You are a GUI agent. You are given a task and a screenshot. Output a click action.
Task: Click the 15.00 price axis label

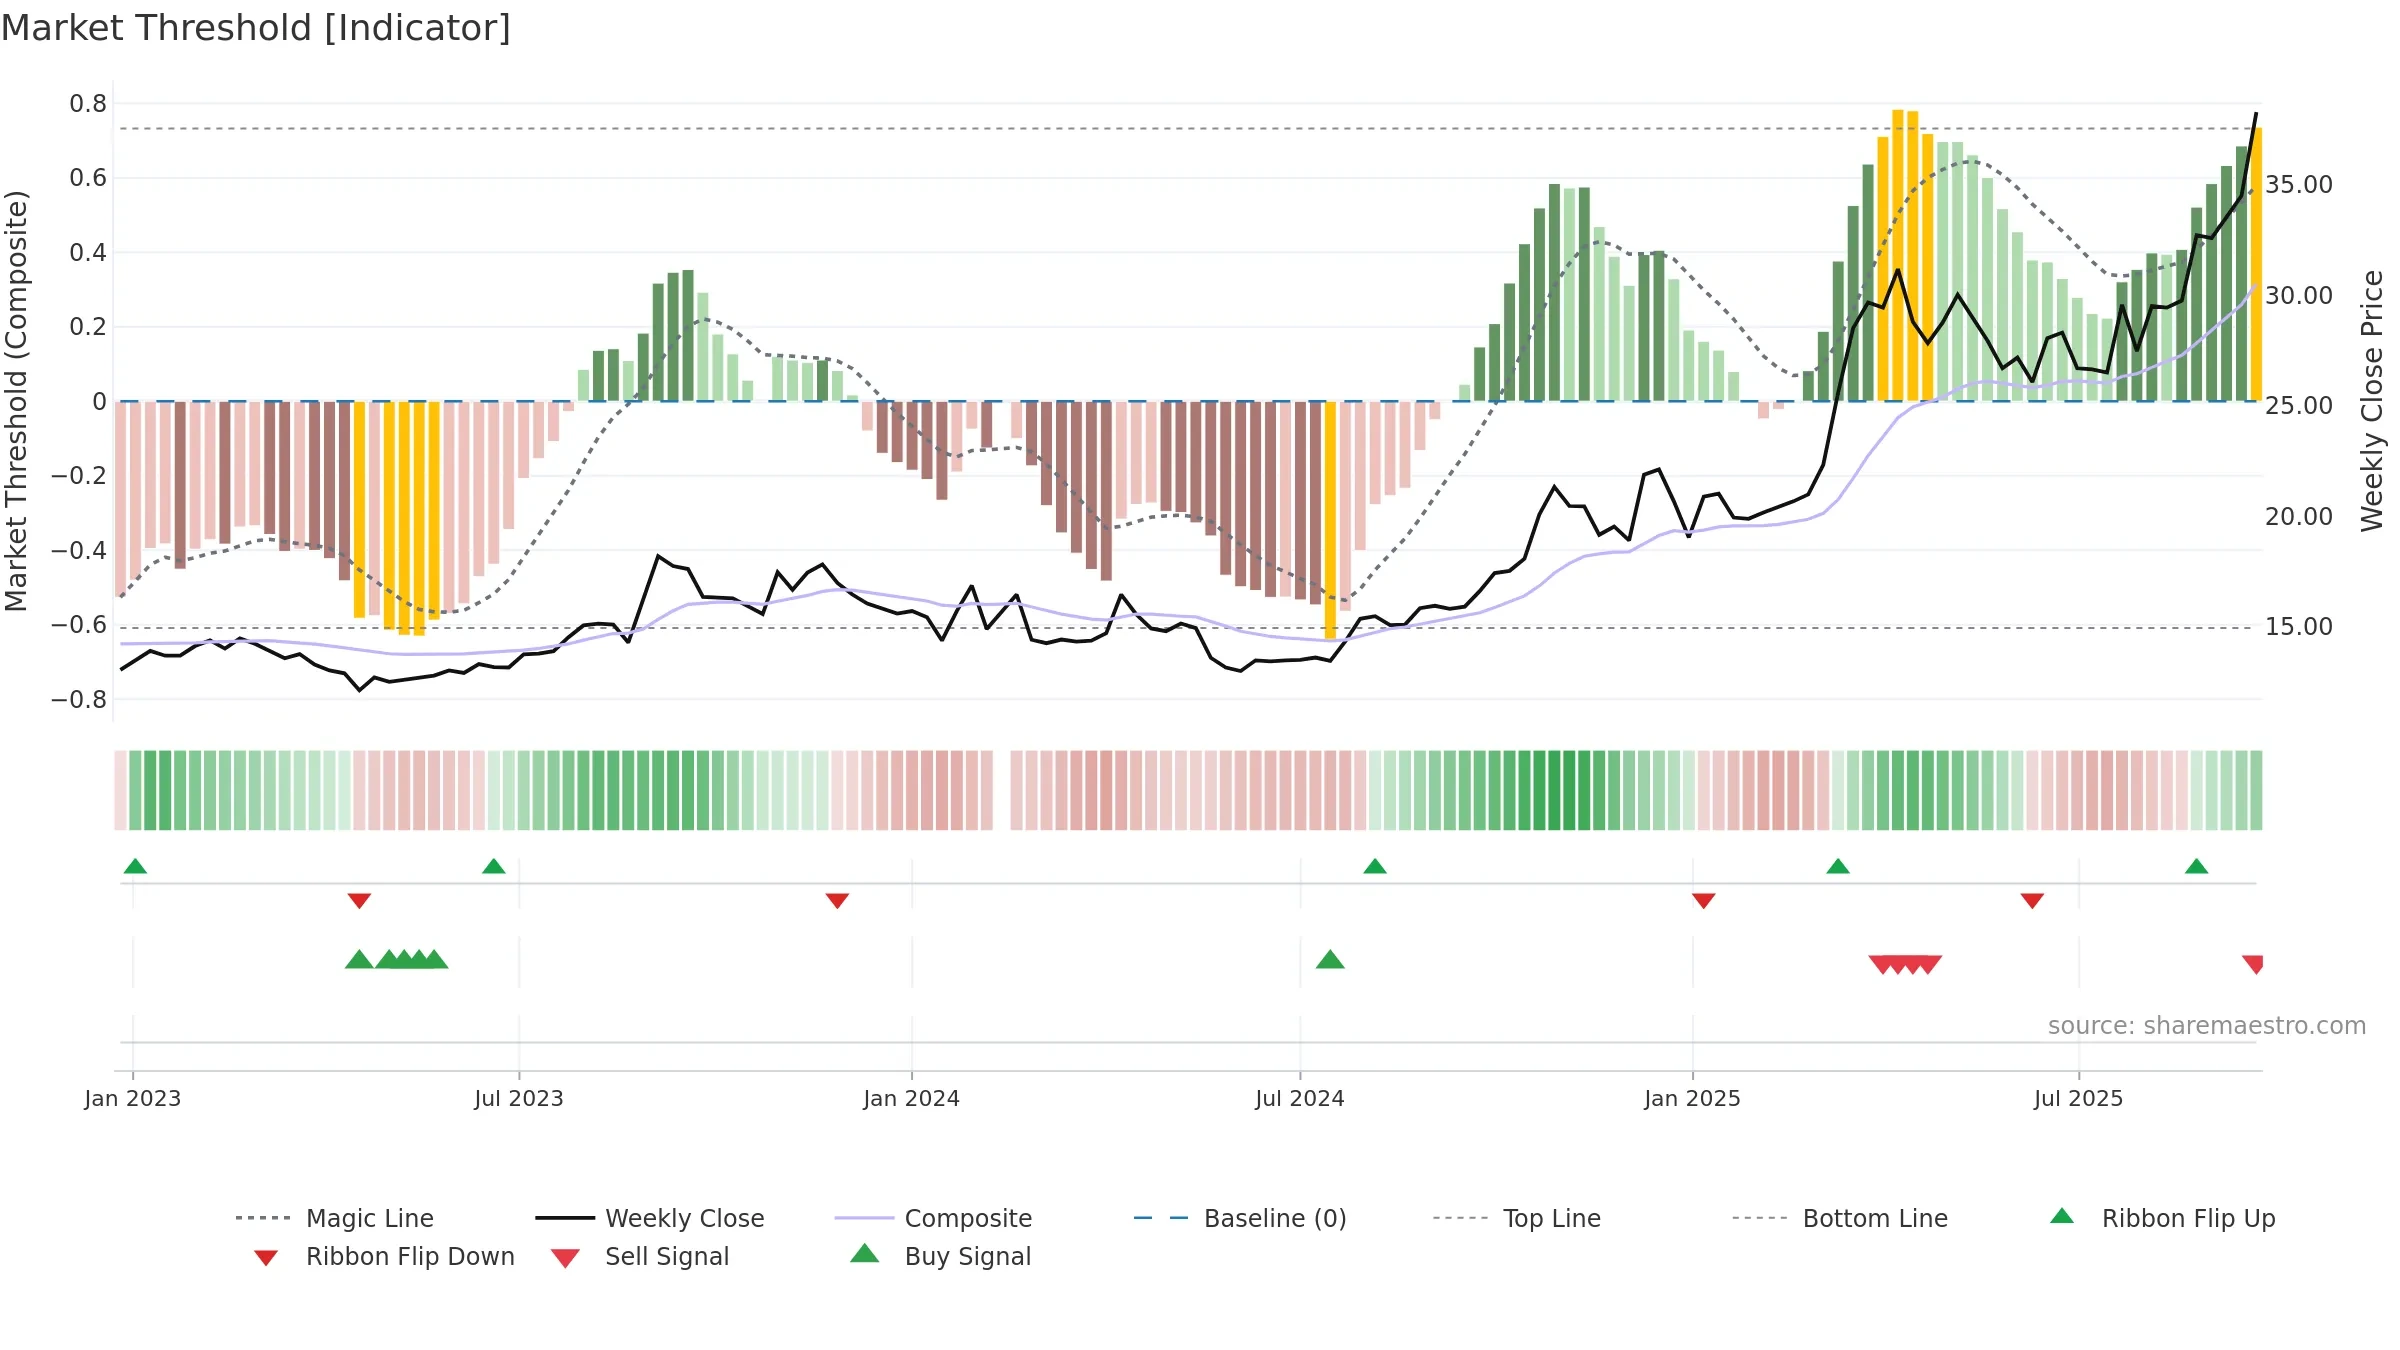(2299, 627)
